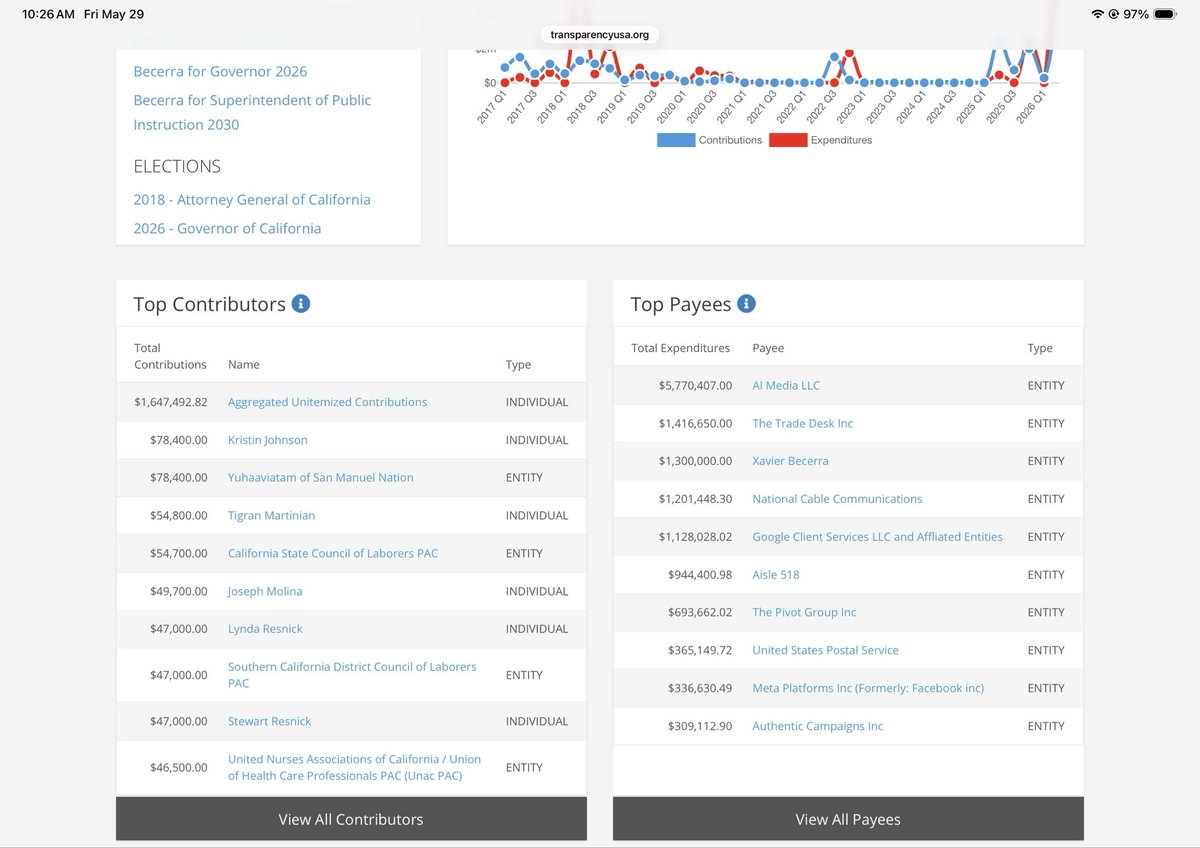This screenshot has height=848, width=1200.
Task: Open United States Postal Service payee link
Action: (825, 650)
